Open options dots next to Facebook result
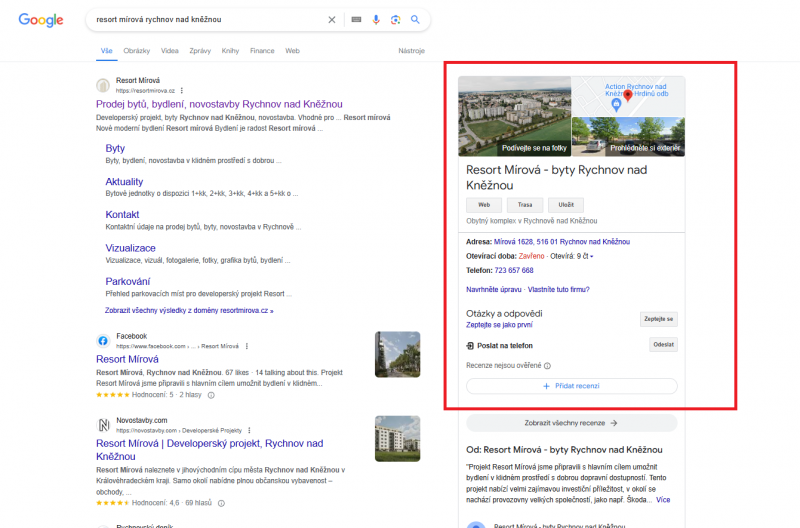 click(247, 346)
